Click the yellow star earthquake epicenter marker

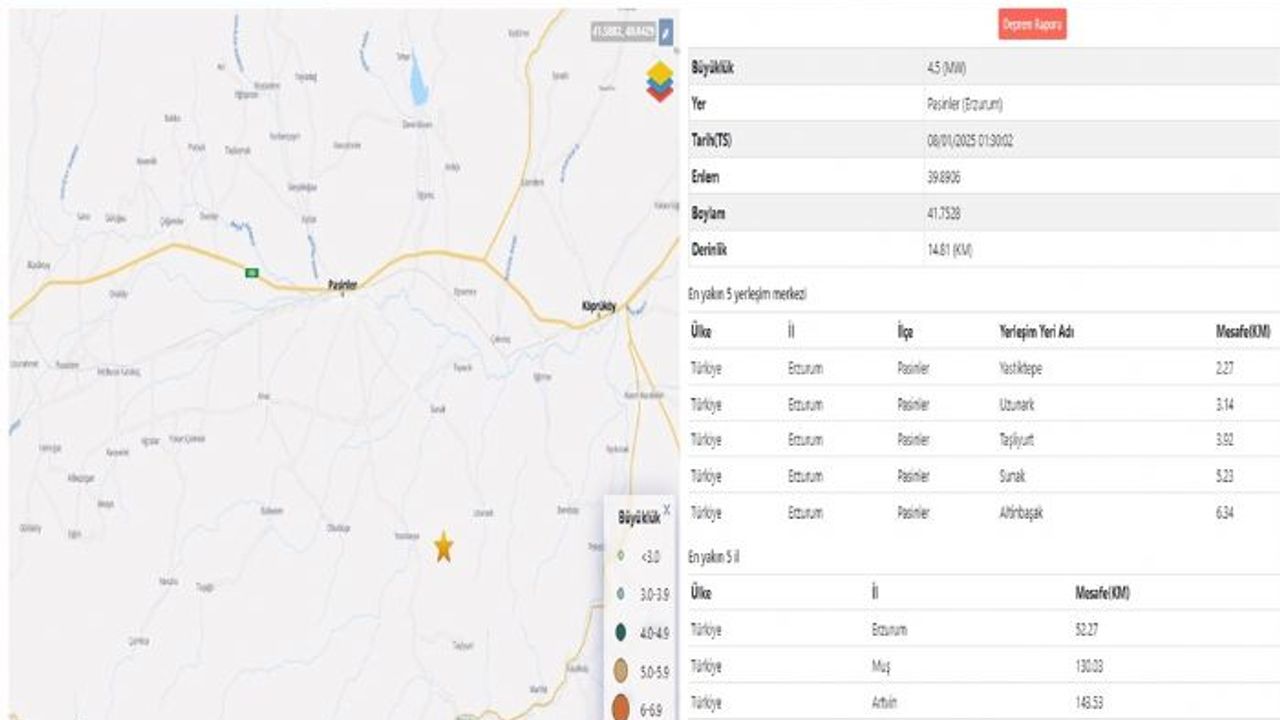(x=443, y=546)
